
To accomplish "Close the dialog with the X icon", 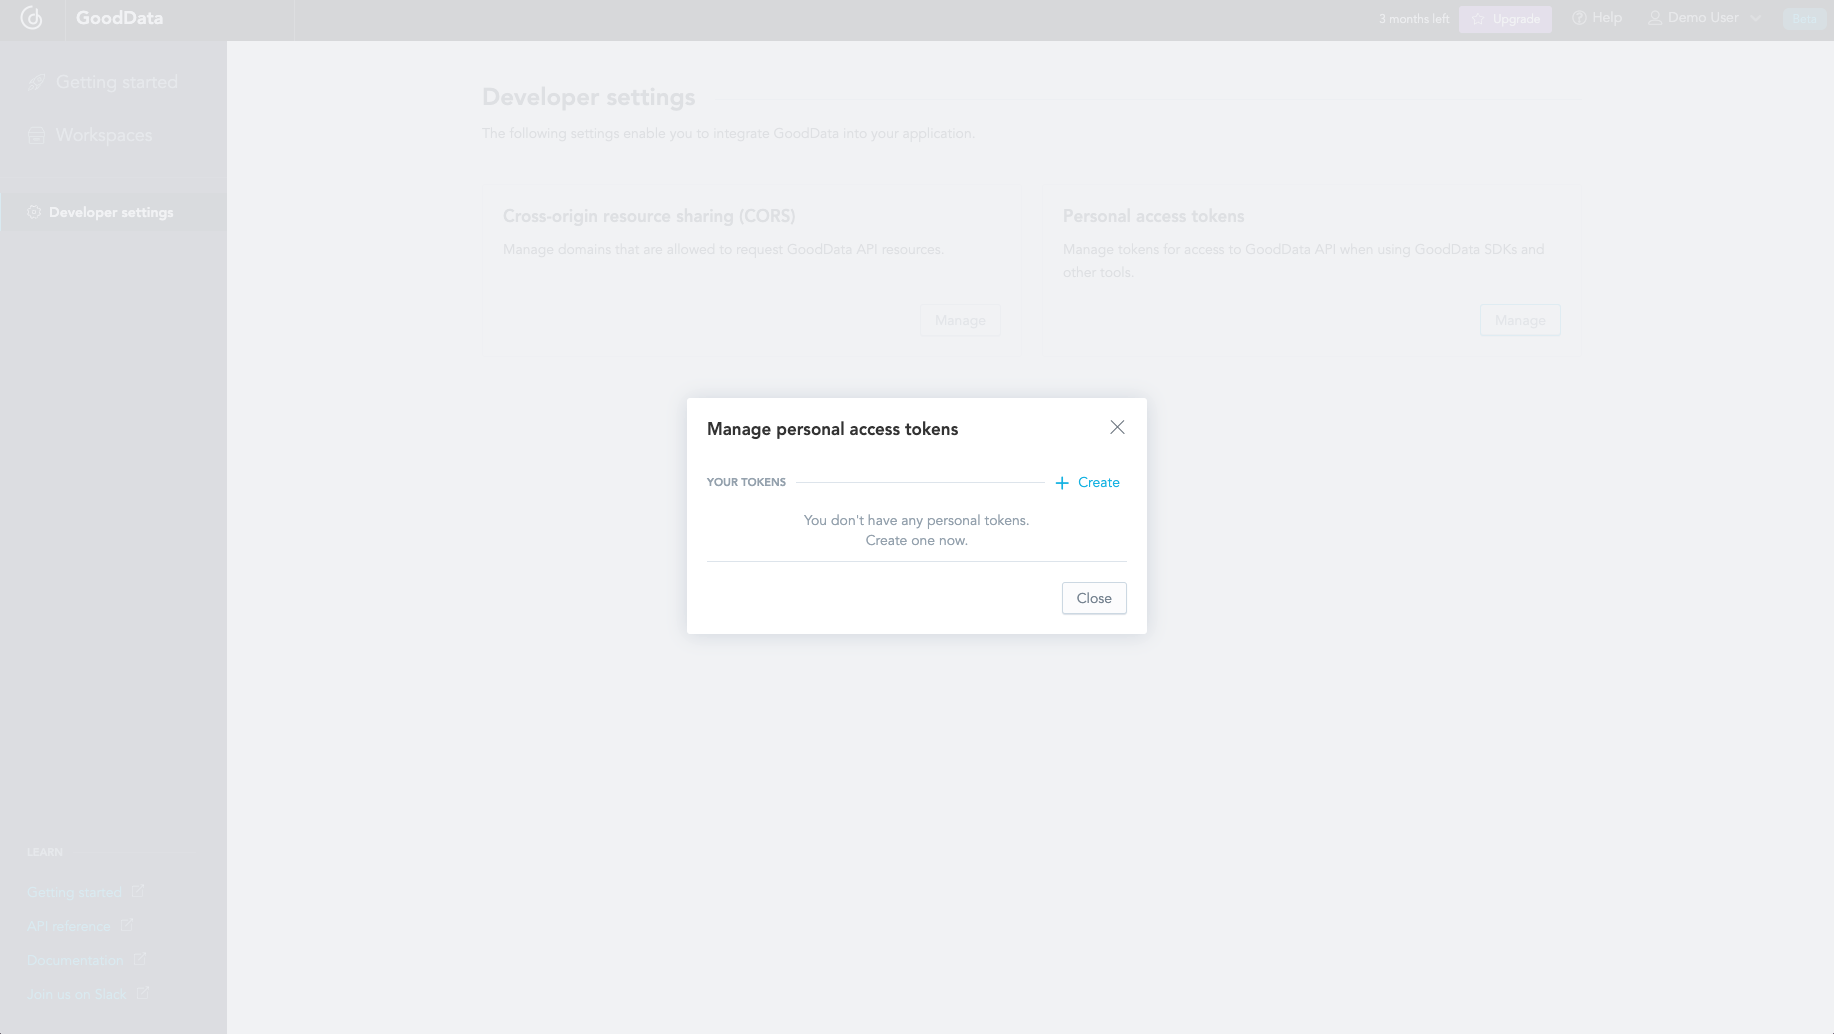I will click(1117, 428).
